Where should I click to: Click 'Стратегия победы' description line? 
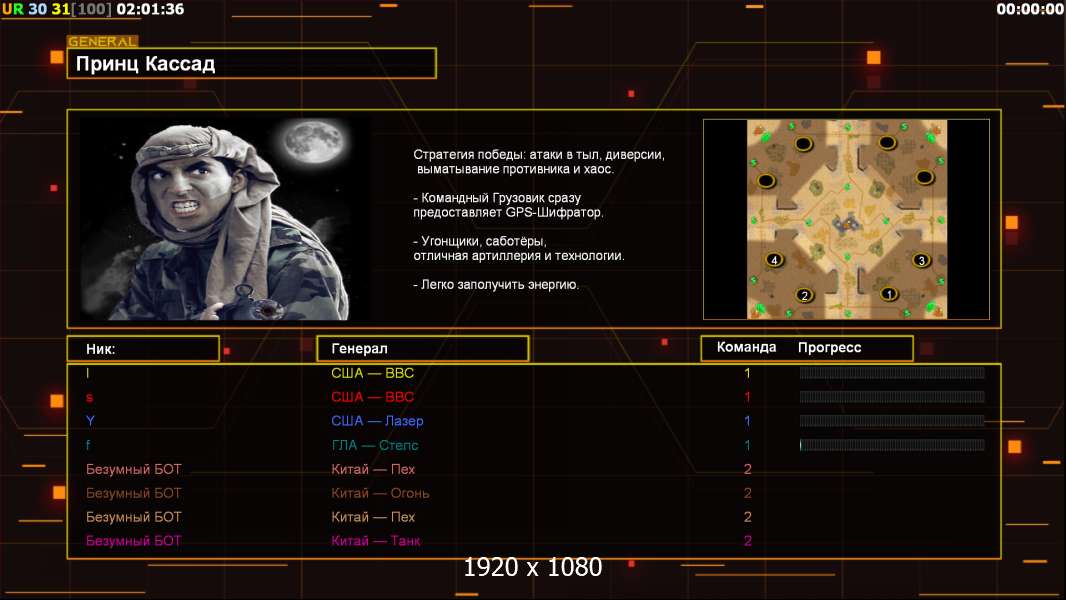click(539, 154)
